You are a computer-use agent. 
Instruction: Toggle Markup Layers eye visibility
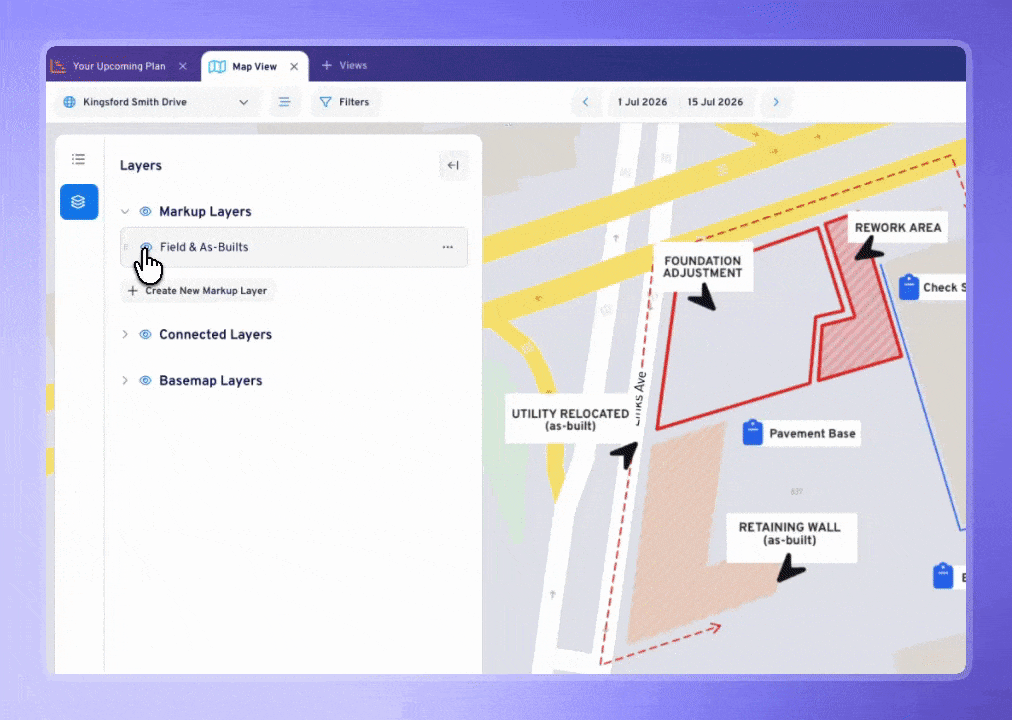click(x=145, y=212)
